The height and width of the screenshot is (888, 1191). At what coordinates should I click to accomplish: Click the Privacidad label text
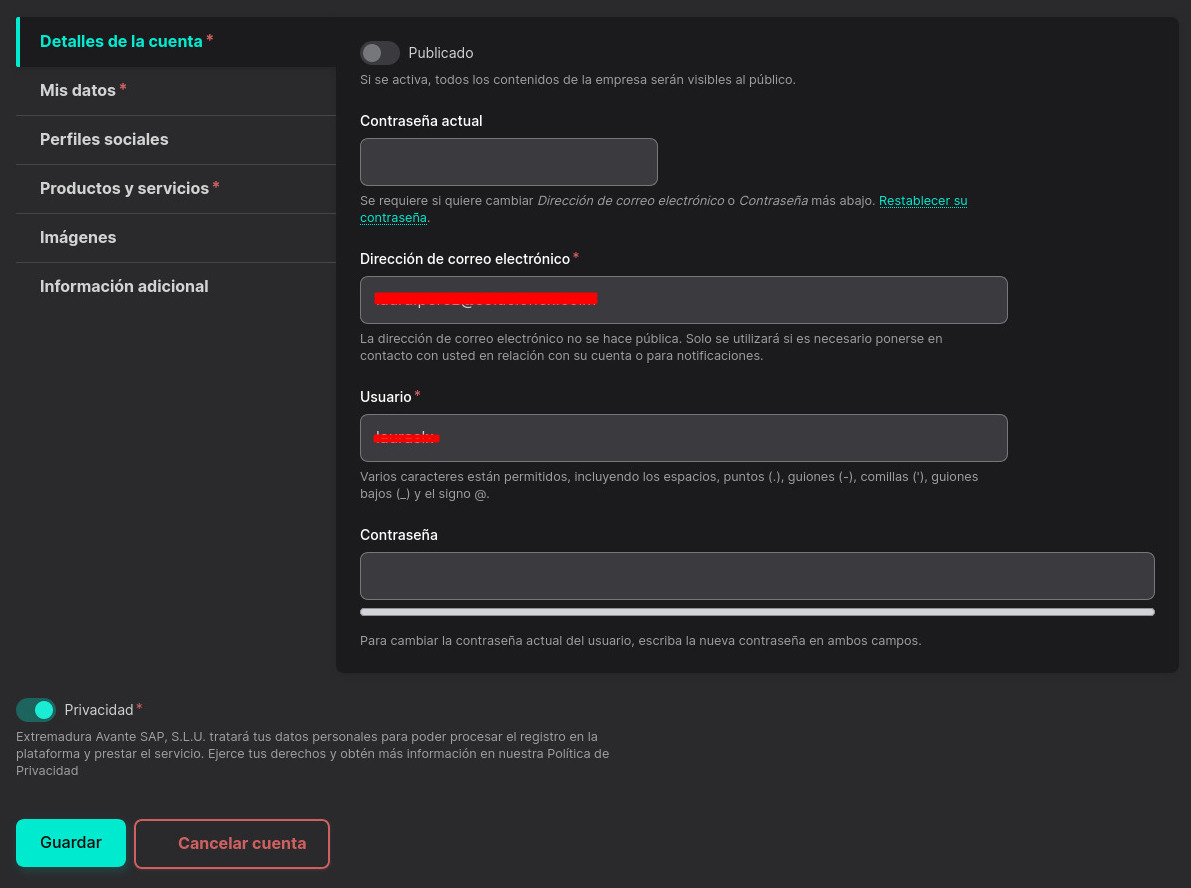tap(99, 710)
